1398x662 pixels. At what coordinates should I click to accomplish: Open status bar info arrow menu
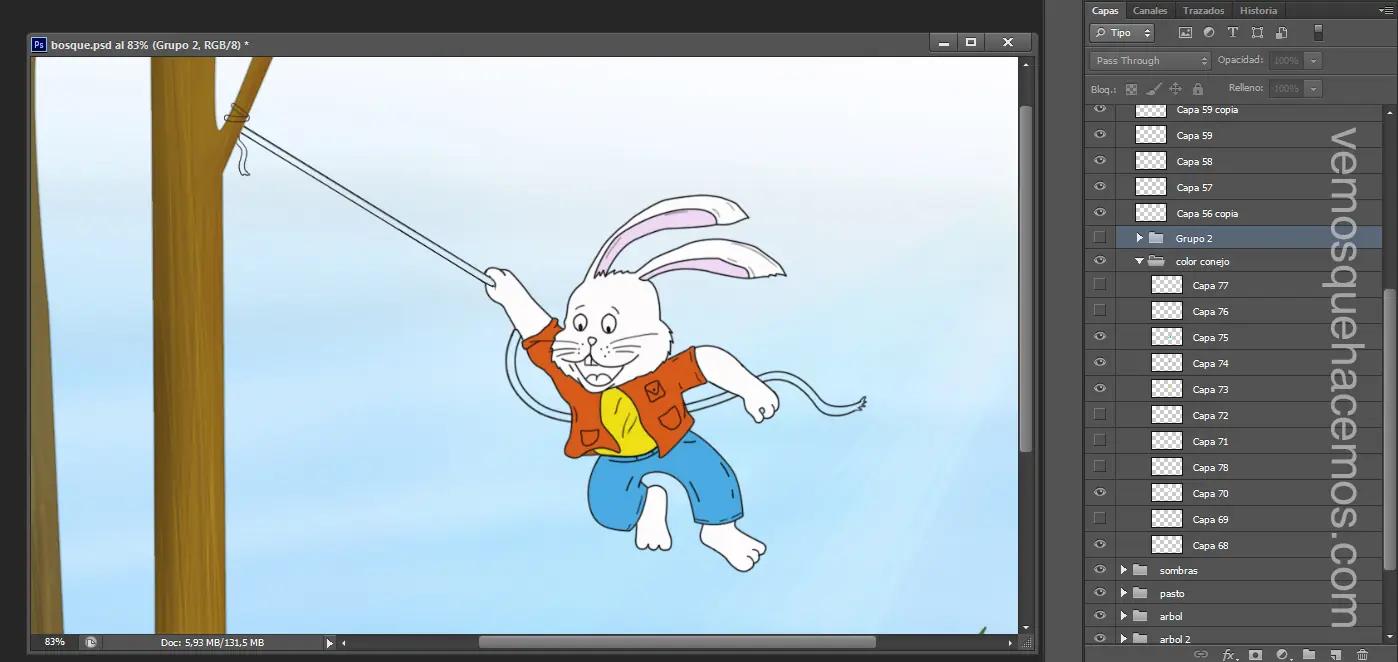pos(330,643)
